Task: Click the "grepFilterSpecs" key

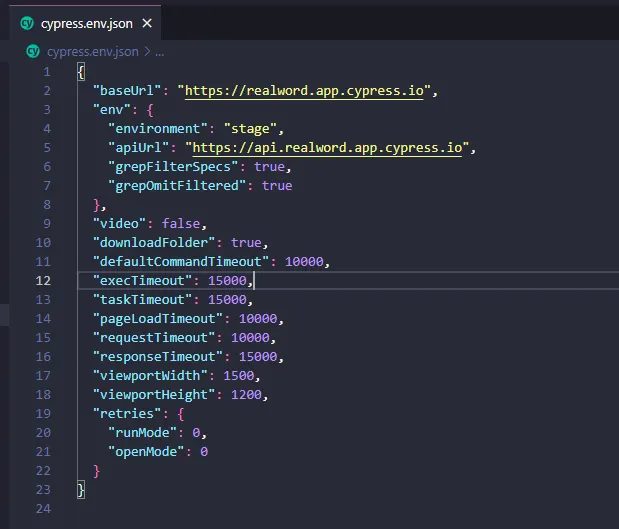Action: (x=173, y=167)
